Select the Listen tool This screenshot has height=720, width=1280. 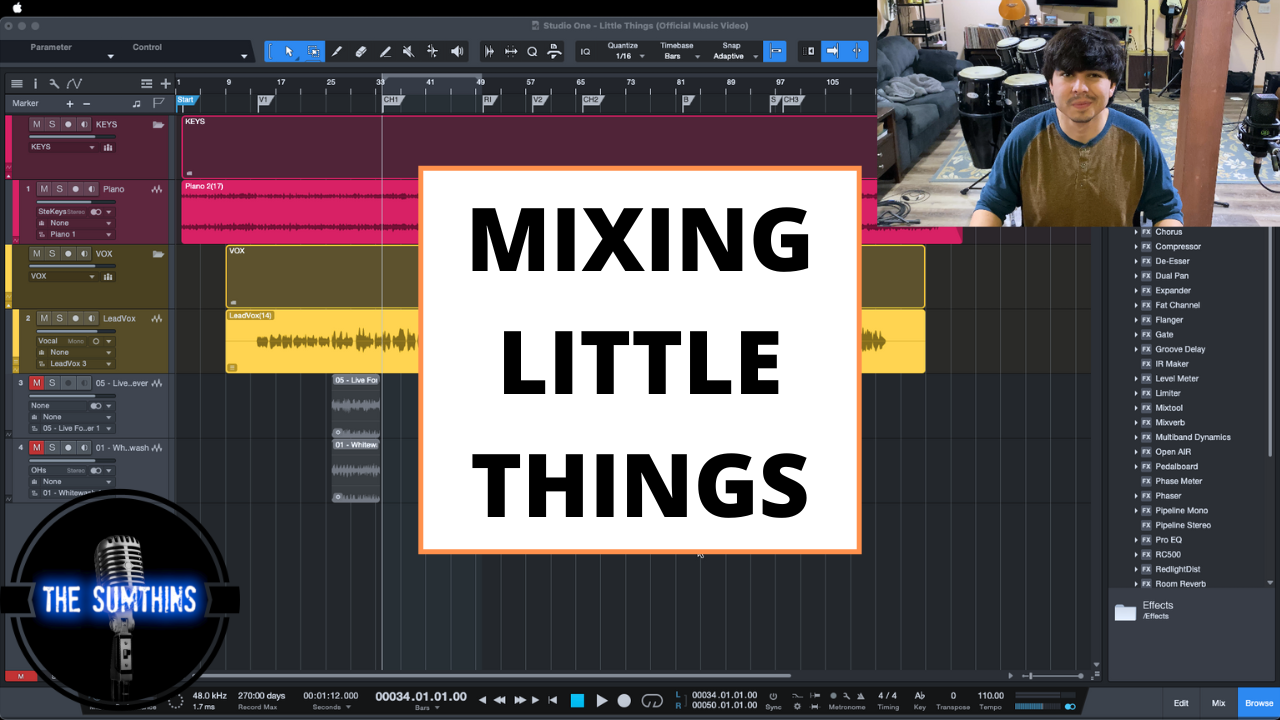(x=457, y=51)
